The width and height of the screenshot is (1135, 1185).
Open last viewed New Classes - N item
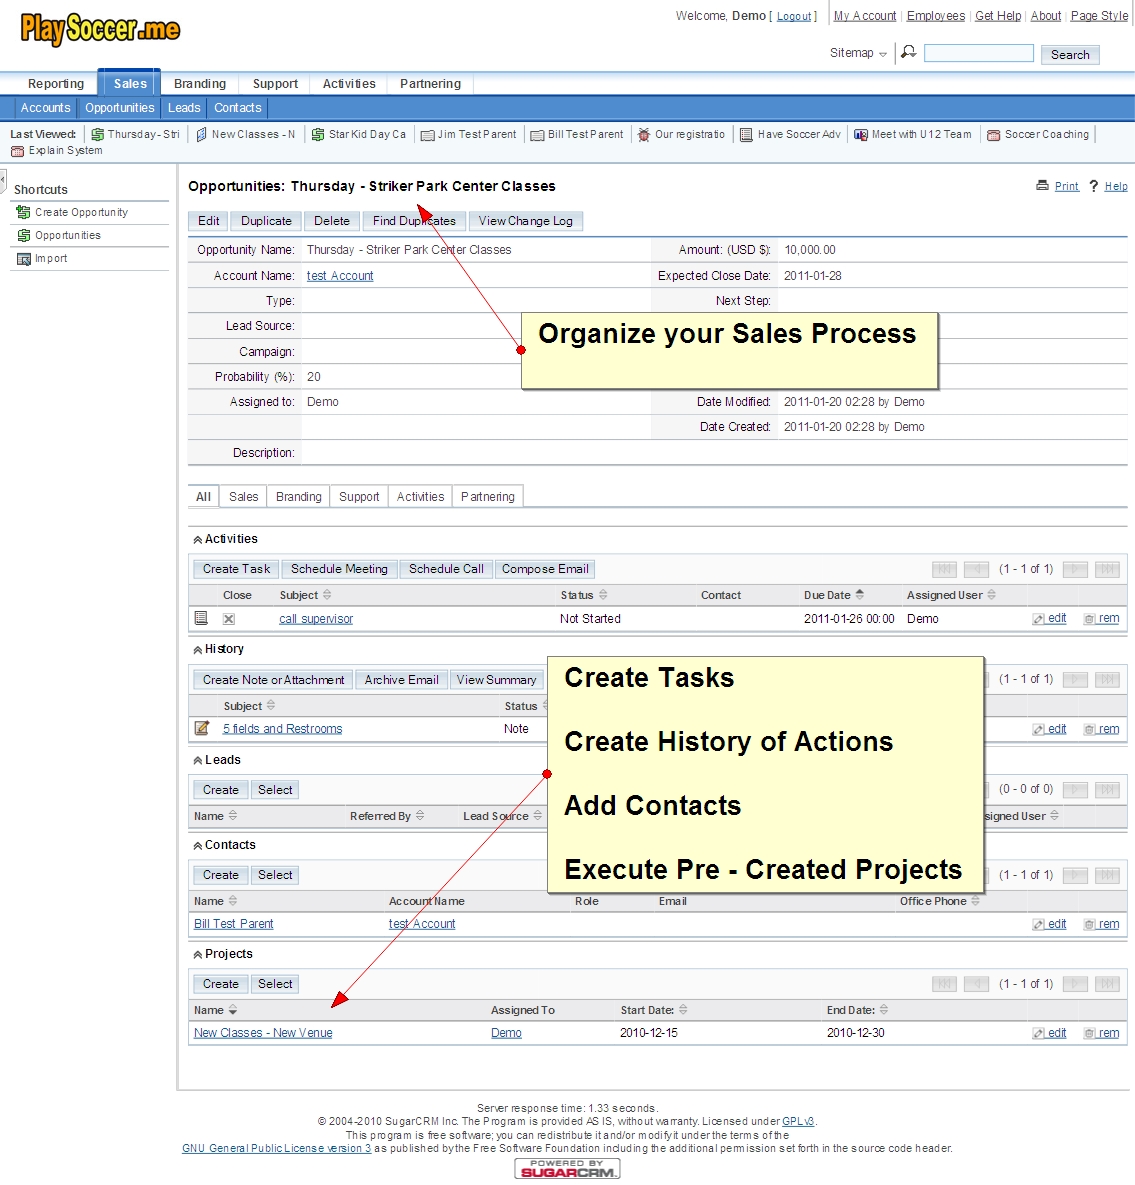pos(246,135)
